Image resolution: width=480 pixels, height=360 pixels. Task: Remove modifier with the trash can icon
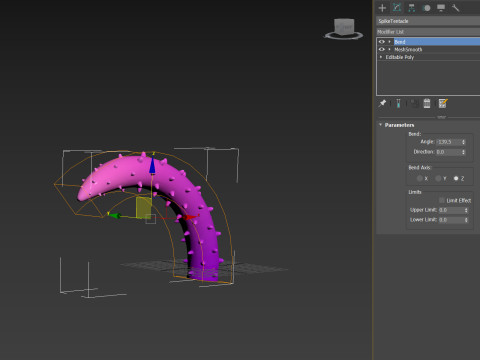click(427, 103)
